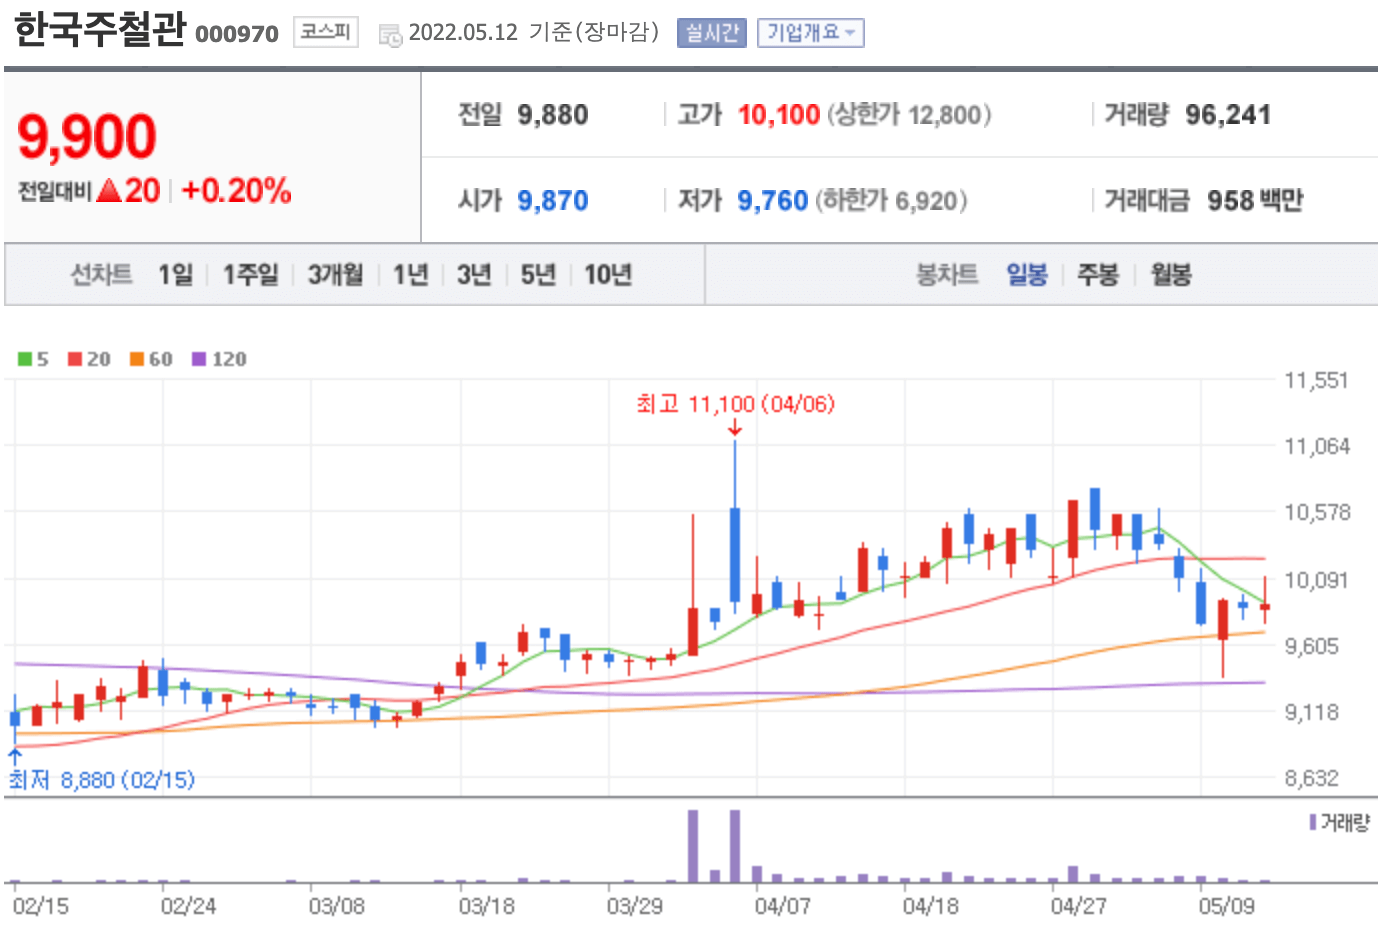Select the 1일 line chart period
Viewport: 1378px width, 930px height.
[x=175, y=274]
